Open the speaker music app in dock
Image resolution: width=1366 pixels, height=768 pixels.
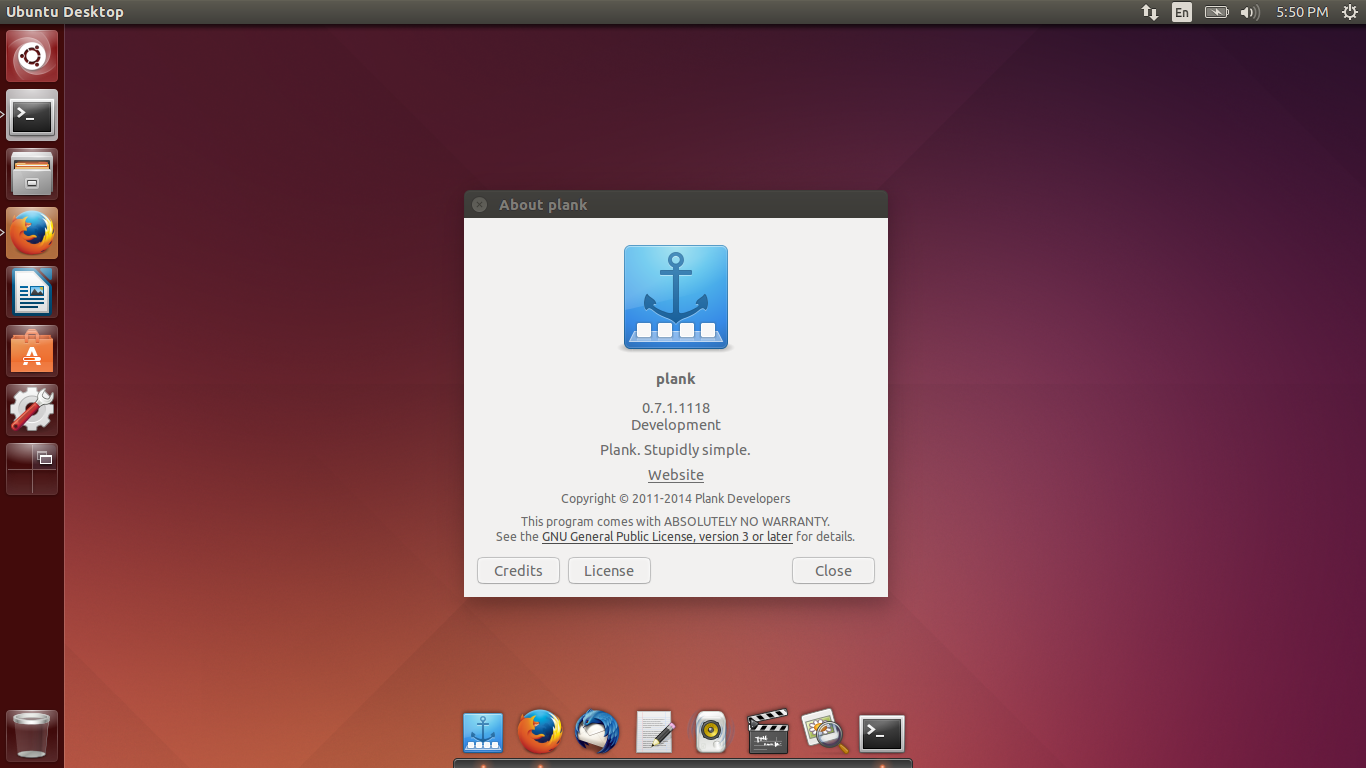tap(711, 732)
